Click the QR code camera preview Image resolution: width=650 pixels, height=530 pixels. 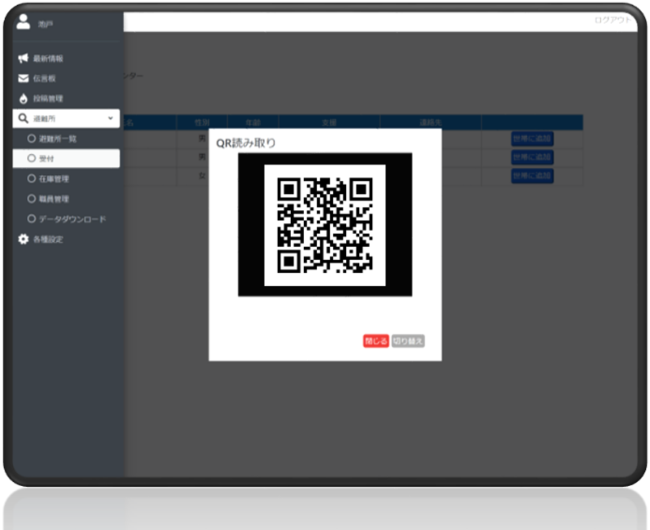coord(324,224)
